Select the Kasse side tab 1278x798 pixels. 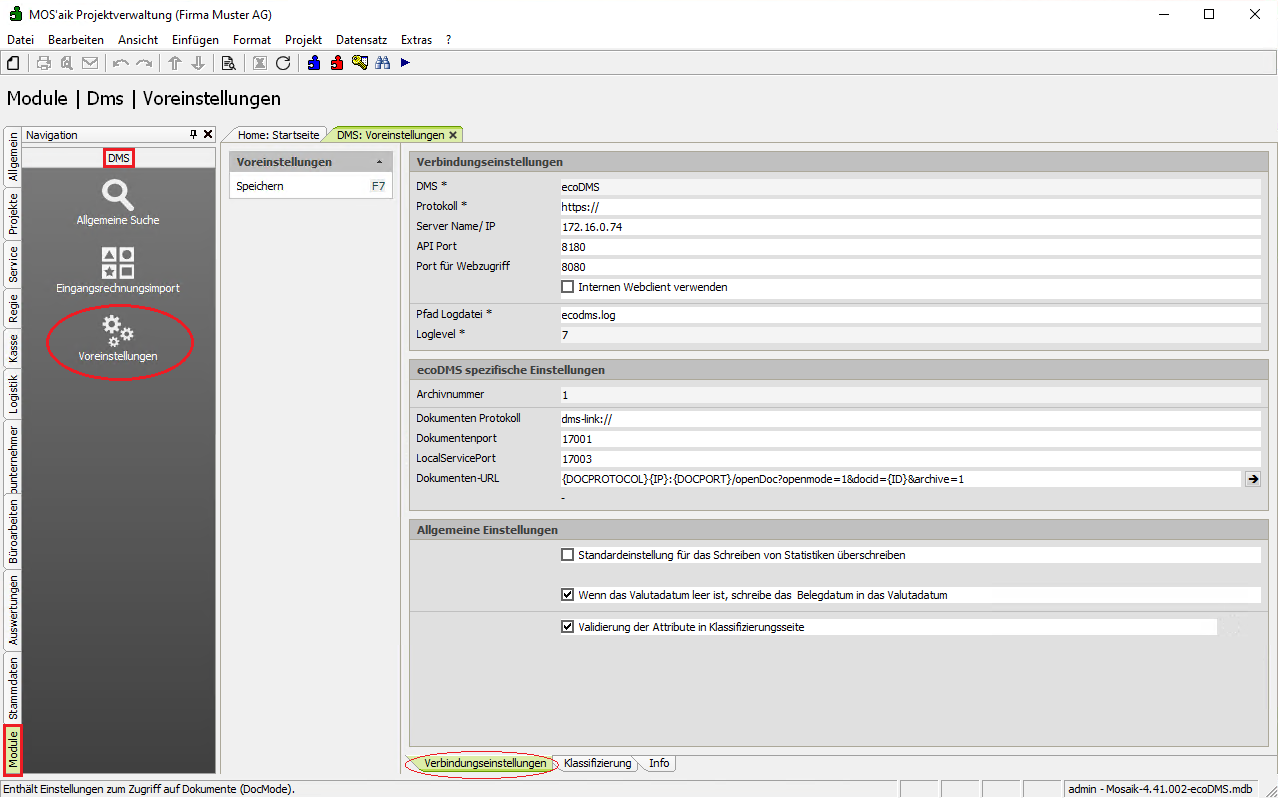click(13, 348)
